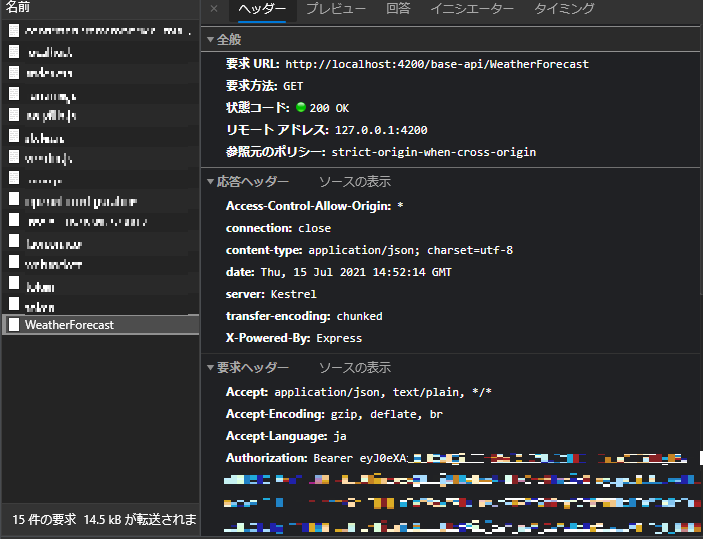This screenshot has width=703, height=539.
Task: Click the Access-Control-Allow-Origin header name
Action: tap(309, 206)
